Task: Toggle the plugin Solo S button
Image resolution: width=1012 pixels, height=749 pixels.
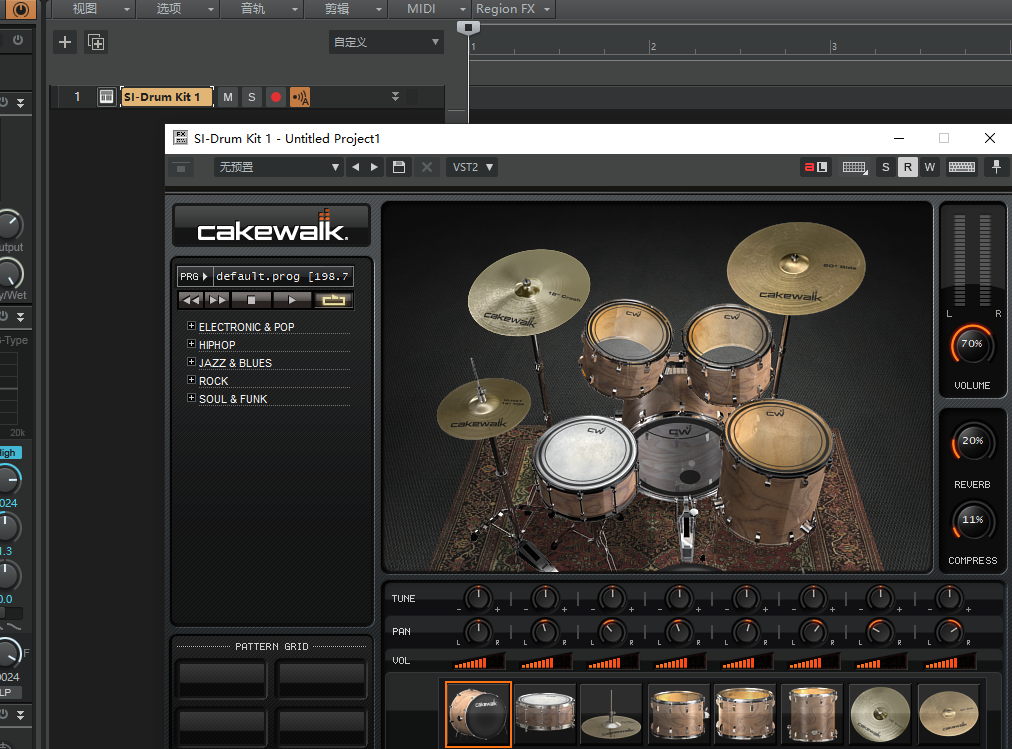Action: [886, 167]
